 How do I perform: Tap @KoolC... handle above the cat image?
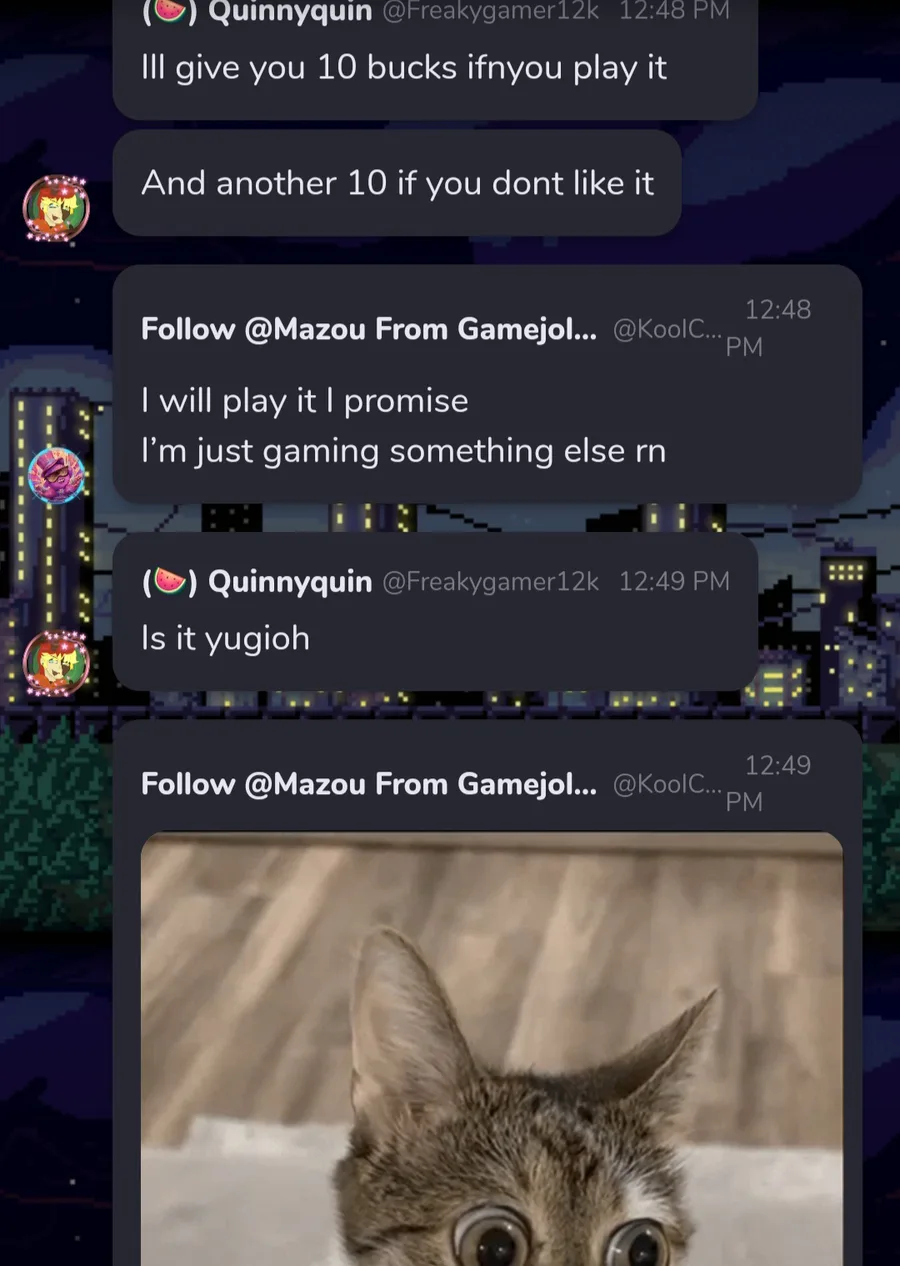pyautogui.click(x=666, y=784)
